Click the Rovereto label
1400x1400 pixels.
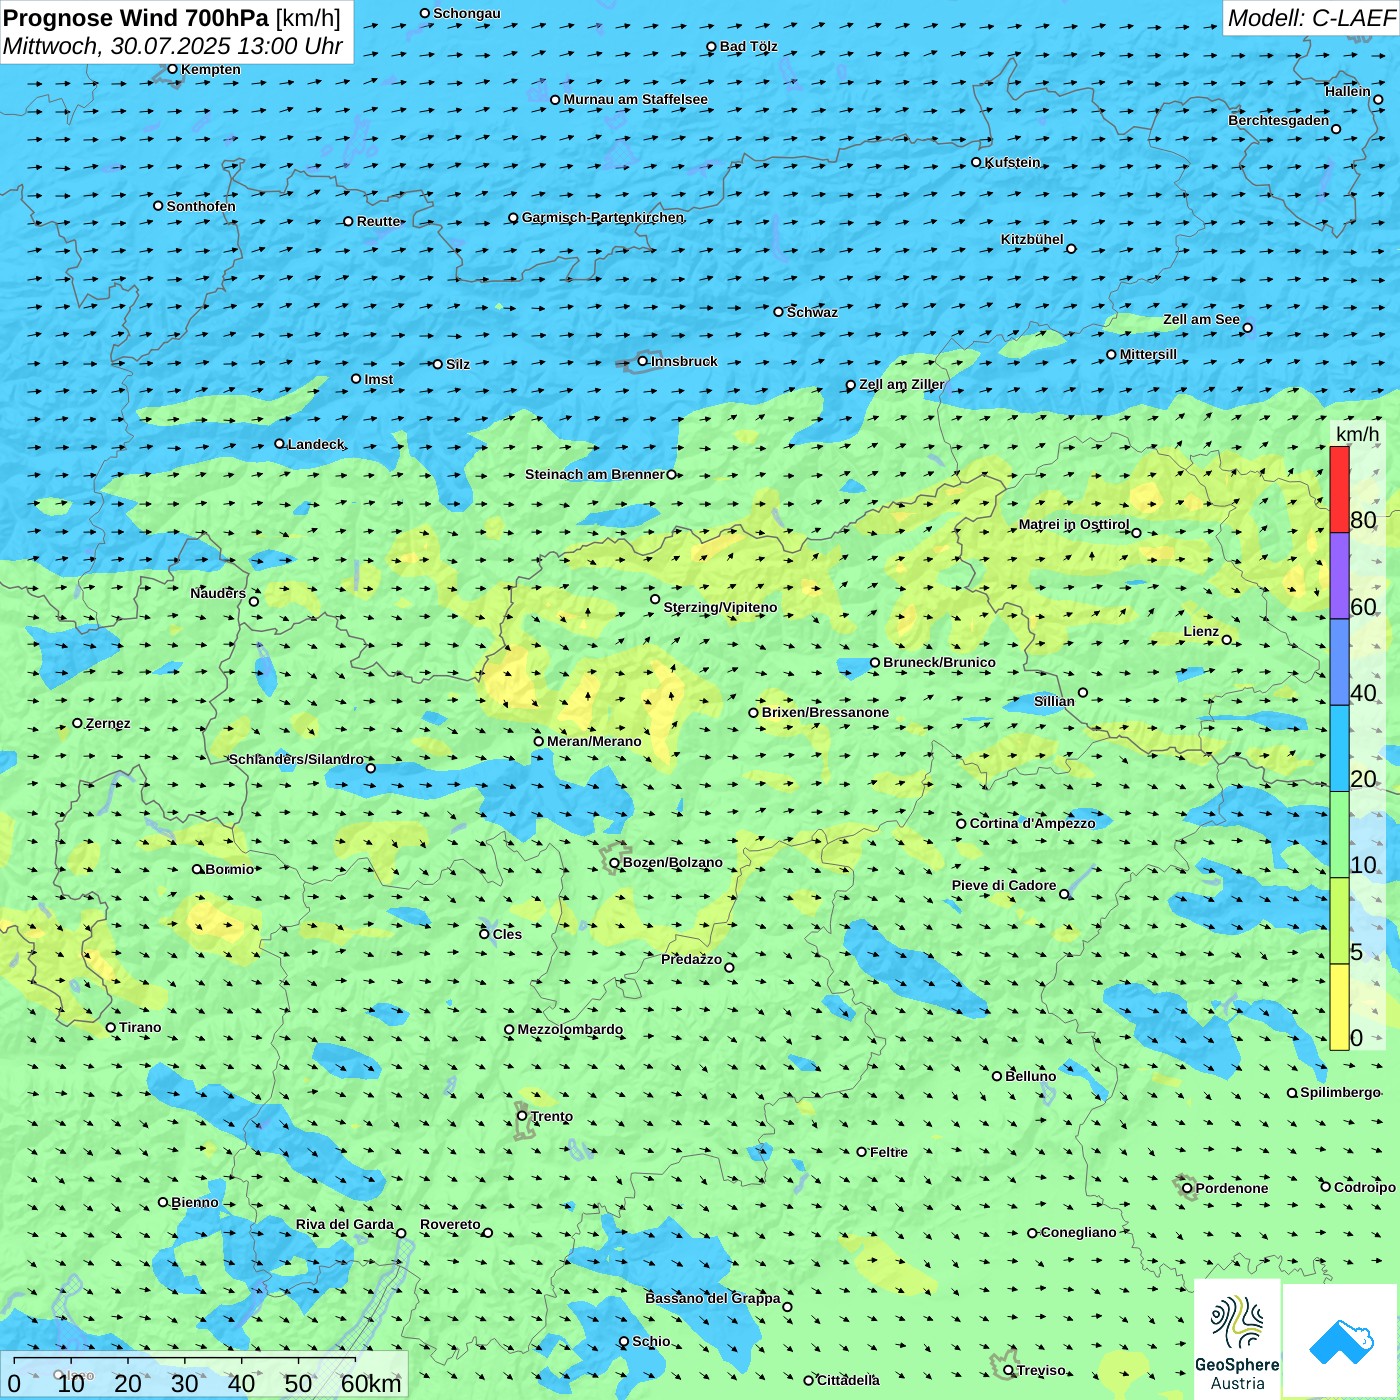click(450, 1224)
